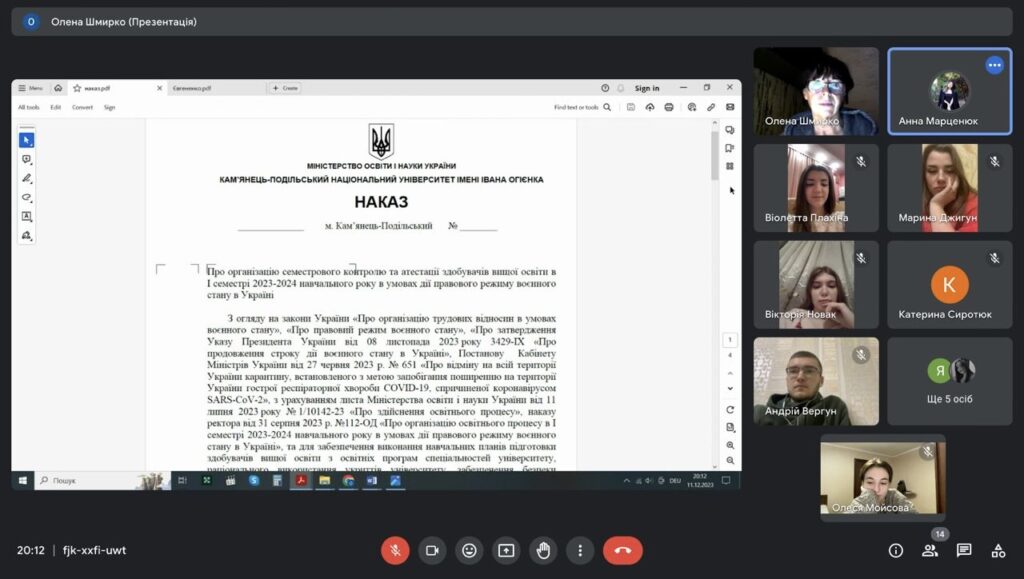Toggle the camera on or off

tap(432, 550)
